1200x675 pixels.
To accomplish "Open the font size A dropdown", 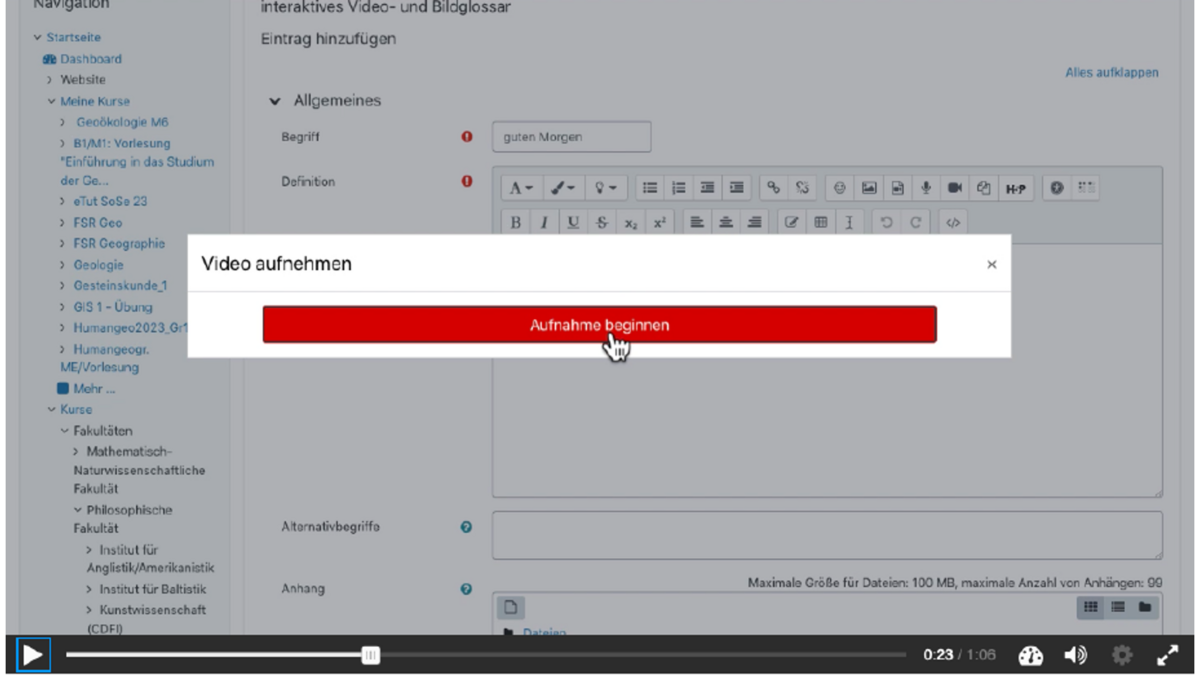I will 520,188.
